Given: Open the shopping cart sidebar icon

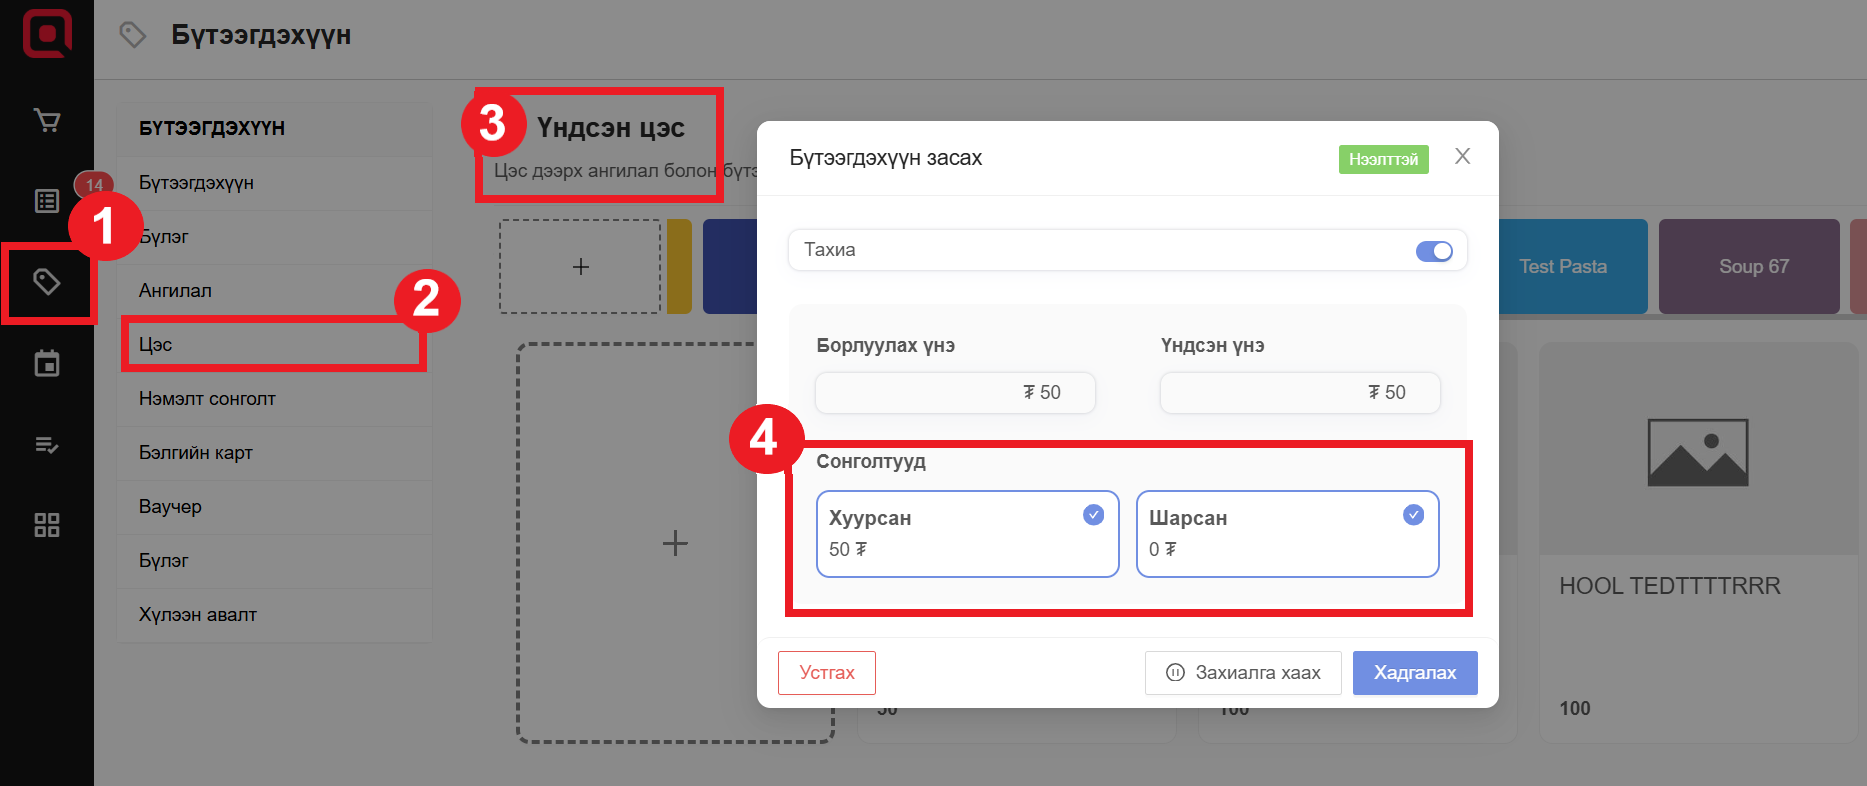Looking at the screenshot, I should click(47, 121).
